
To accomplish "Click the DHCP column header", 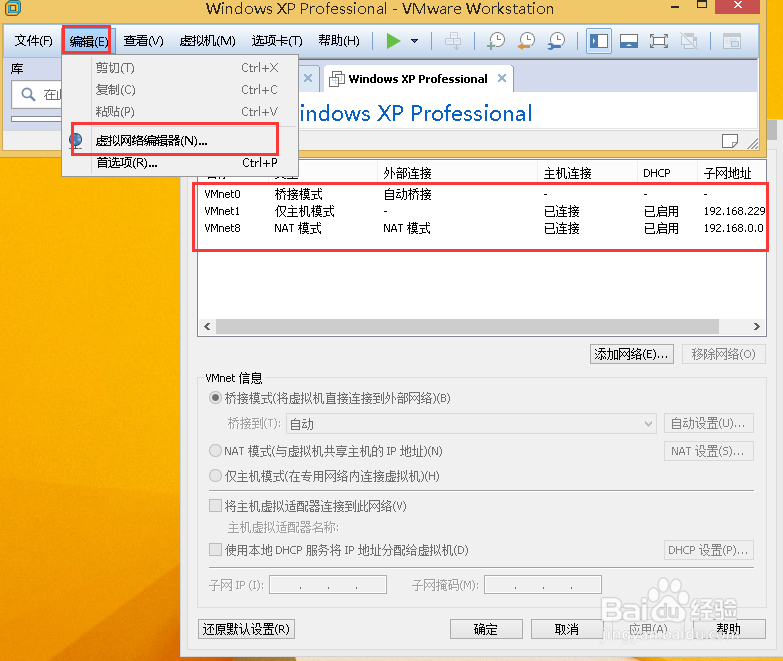I will pos(667,173).
